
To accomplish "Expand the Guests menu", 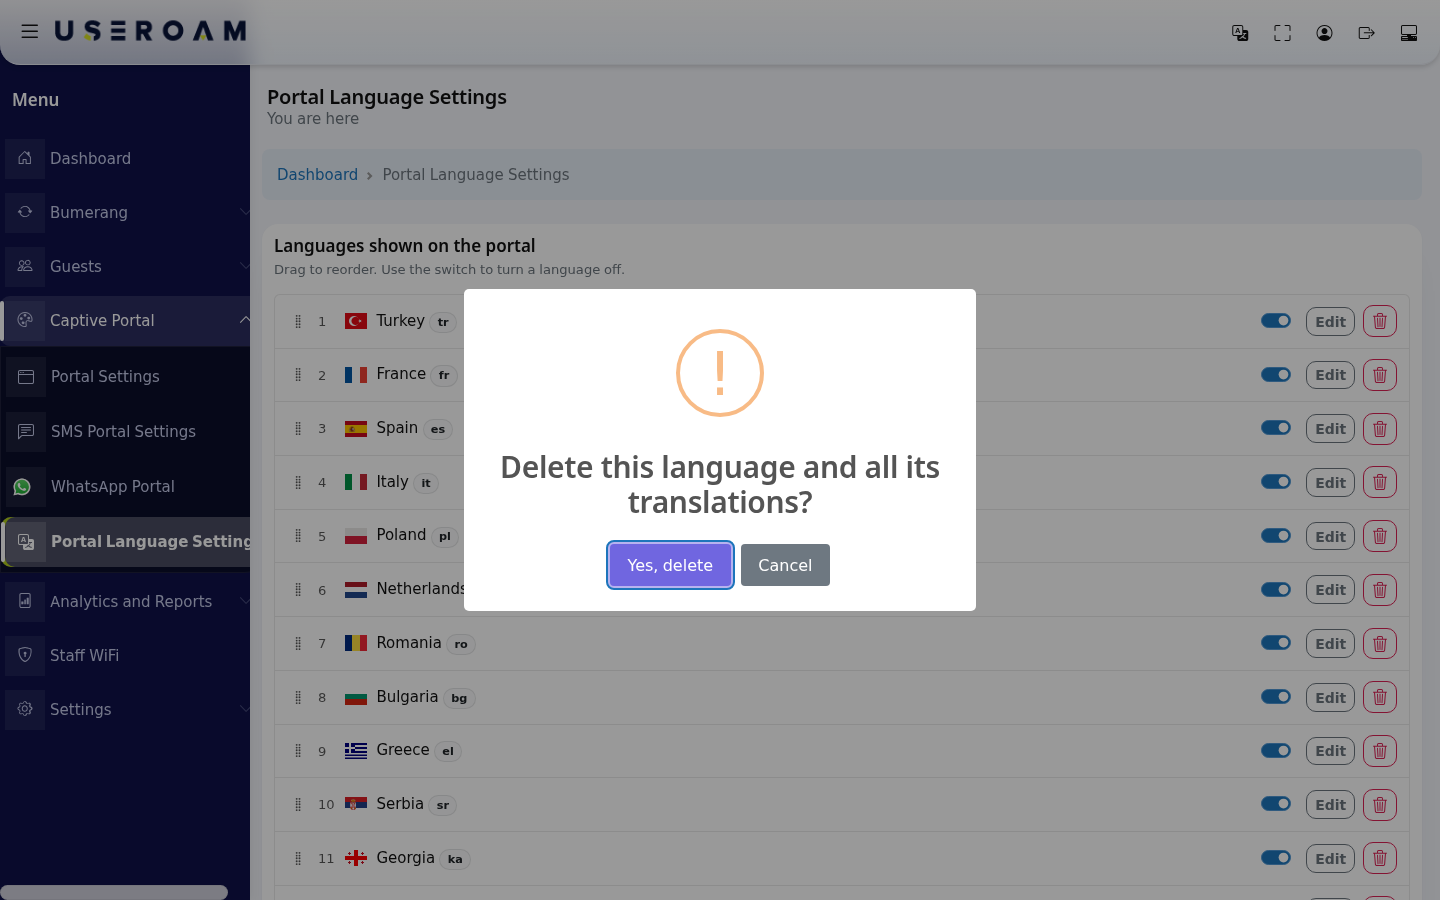I will pos(125,266).
